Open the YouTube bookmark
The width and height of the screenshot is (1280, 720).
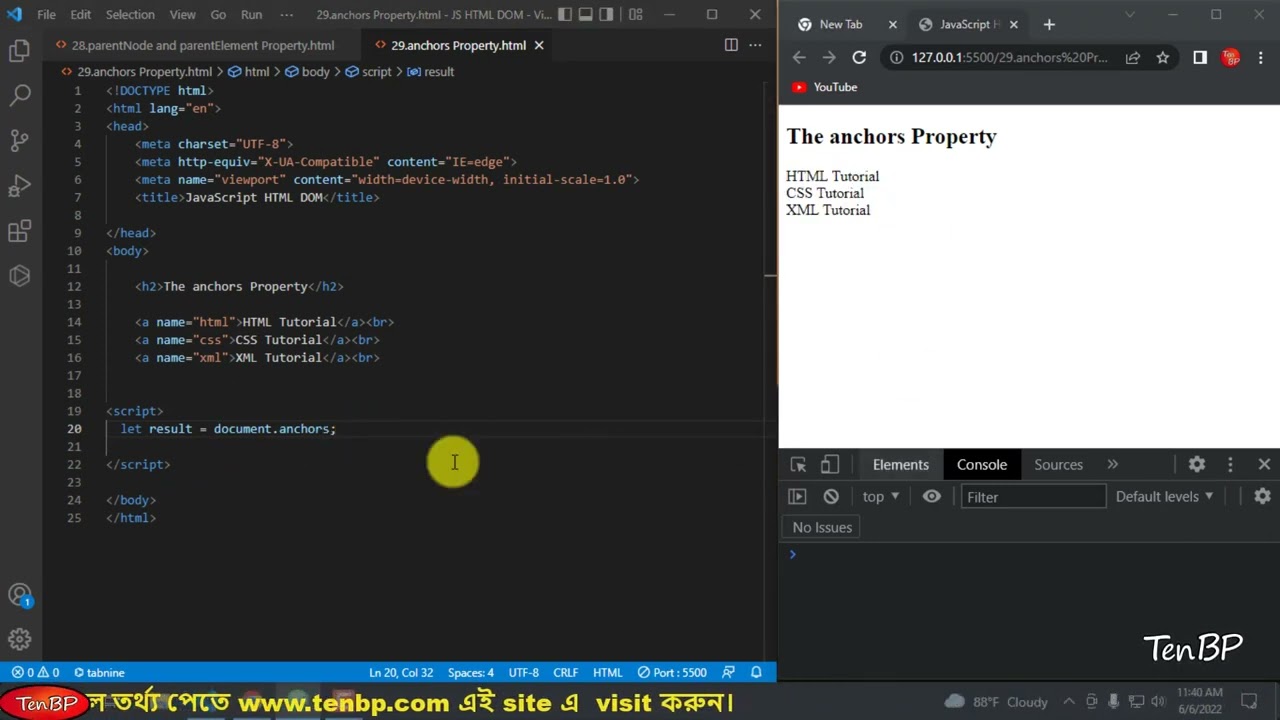coord(825,87)
